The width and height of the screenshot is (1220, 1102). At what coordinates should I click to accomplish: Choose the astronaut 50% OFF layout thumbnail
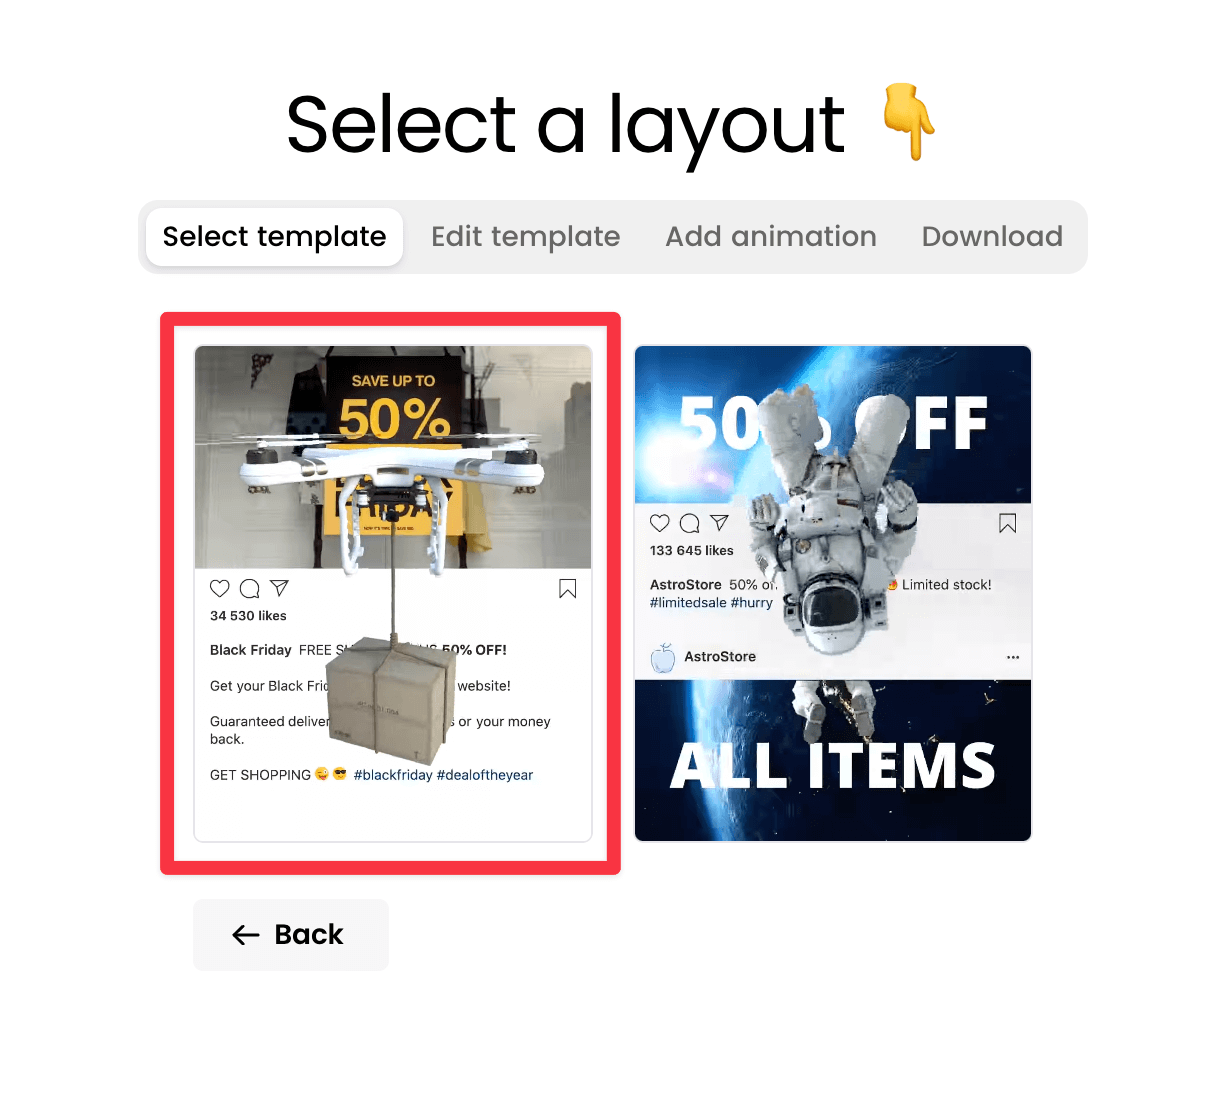click(833, 594)
